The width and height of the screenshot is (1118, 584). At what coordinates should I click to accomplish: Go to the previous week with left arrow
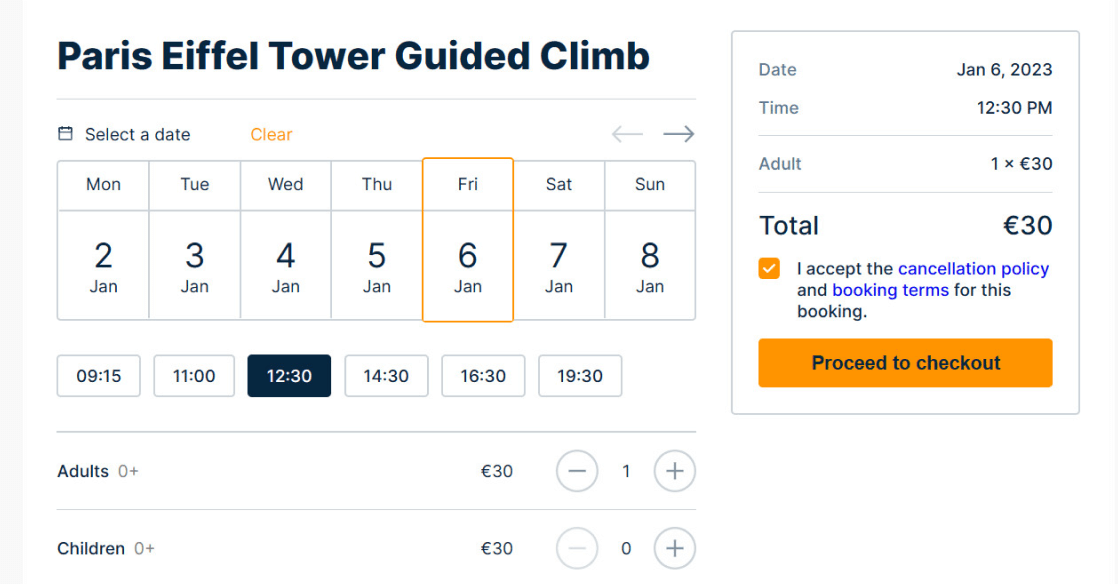point(627,134)
